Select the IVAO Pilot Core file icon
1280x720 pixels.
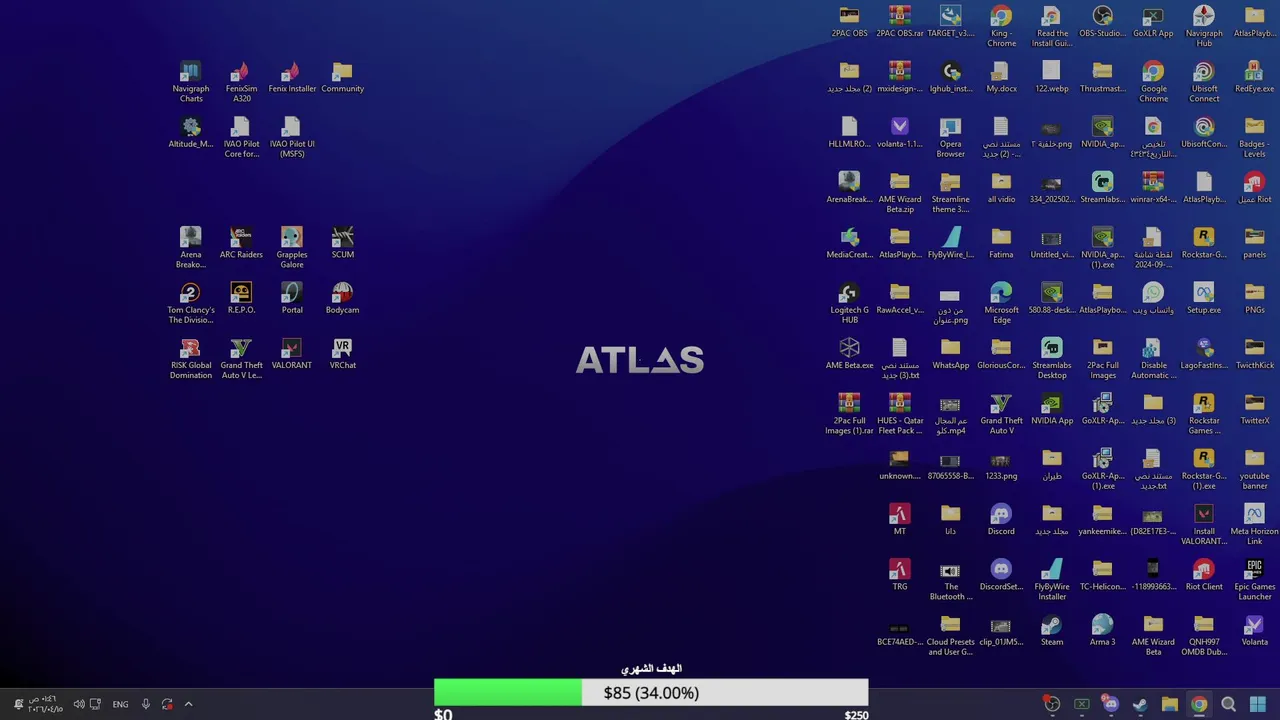[241, 137]
